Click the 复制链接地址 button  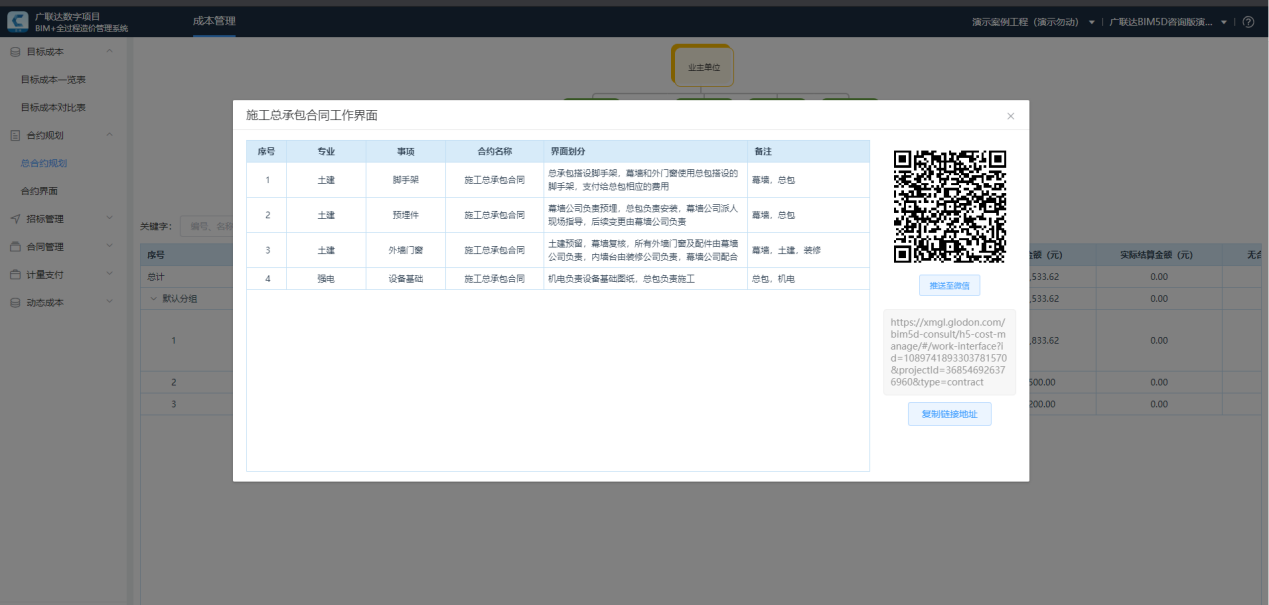click(949, 414)
